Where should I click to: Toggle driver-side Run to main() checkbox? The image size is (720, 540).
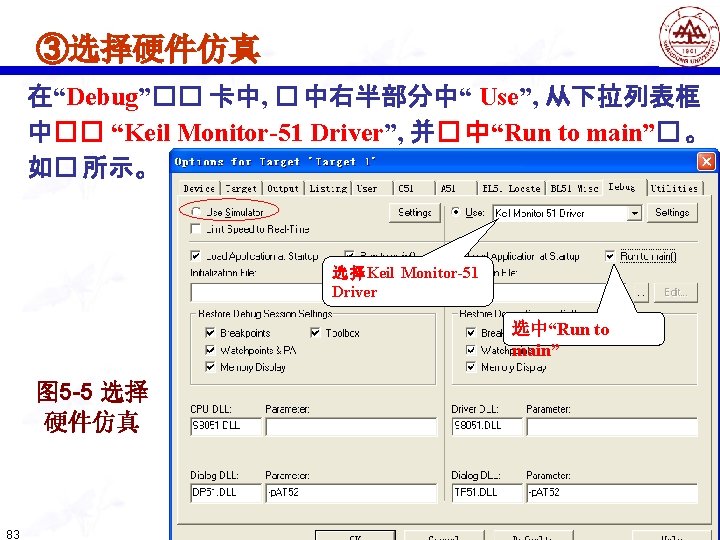coord(610,256)
